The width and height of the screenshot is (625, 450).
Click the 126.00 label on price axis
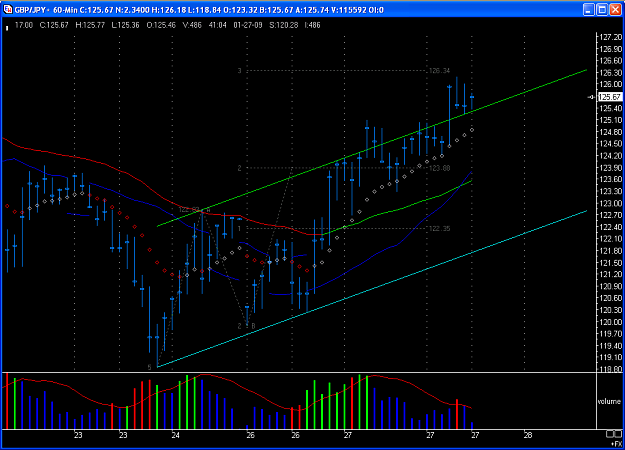coord(611,84)
